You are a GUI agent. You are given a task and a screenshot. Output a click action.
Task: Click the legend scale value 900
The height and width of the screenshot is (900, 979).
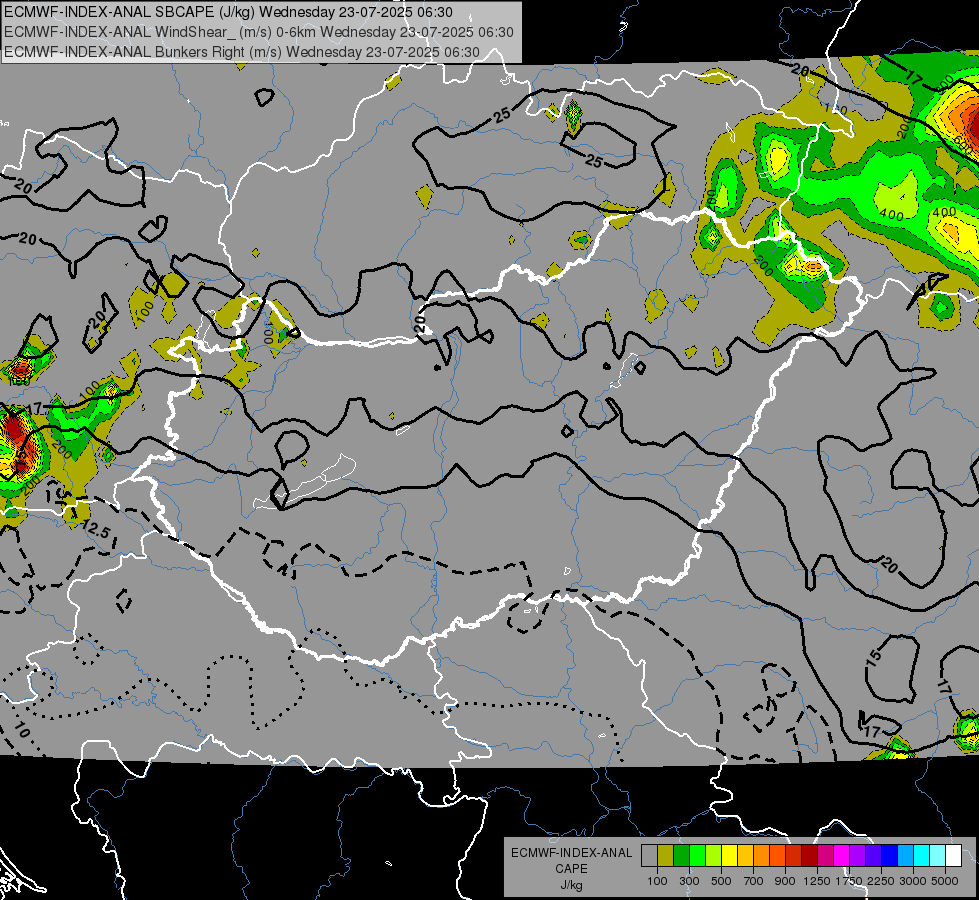(x=785, y=881)
